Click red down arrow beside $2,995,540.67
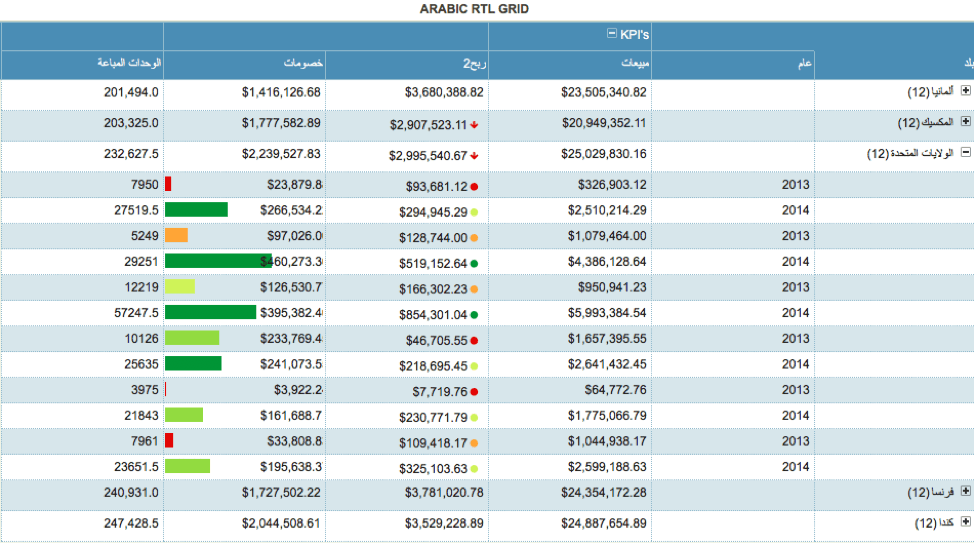The image size is (974, 543). [474, 156]
